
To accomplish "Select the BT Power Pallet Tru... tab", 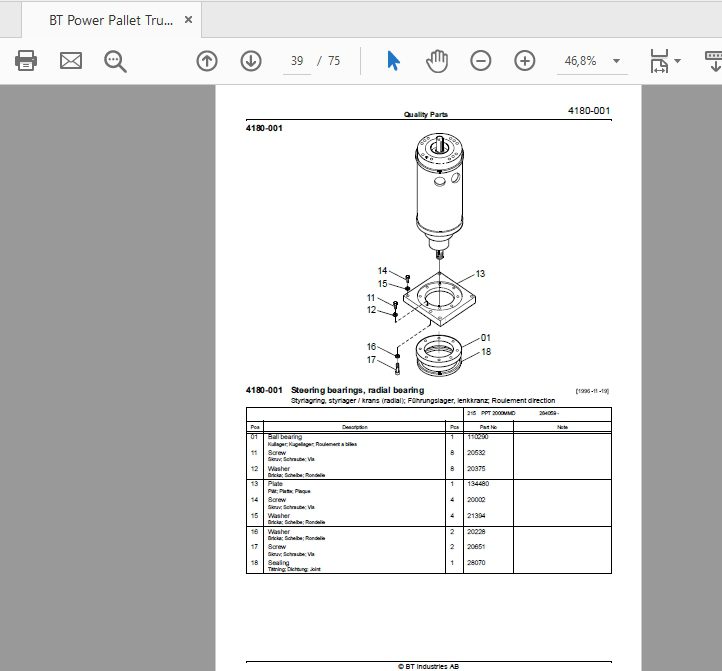I will pos(111,20).
